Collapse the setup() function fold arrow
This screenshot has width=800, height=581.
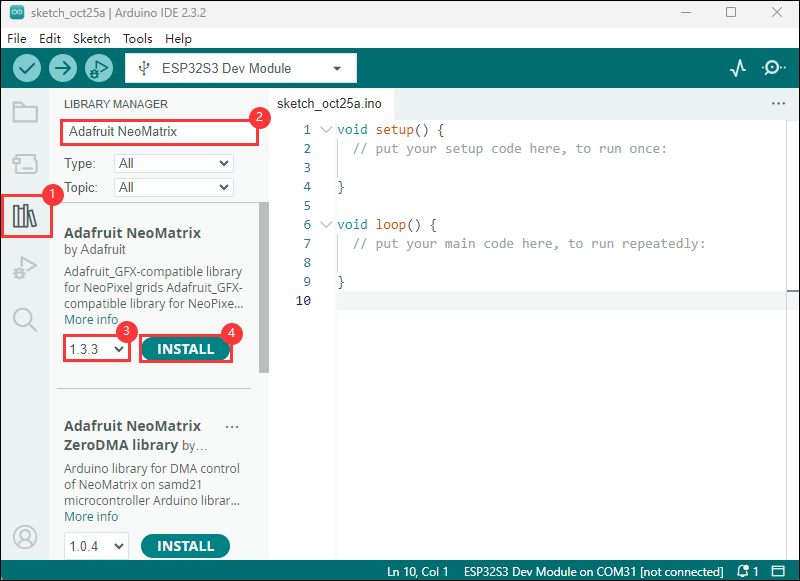click(326, 130)
